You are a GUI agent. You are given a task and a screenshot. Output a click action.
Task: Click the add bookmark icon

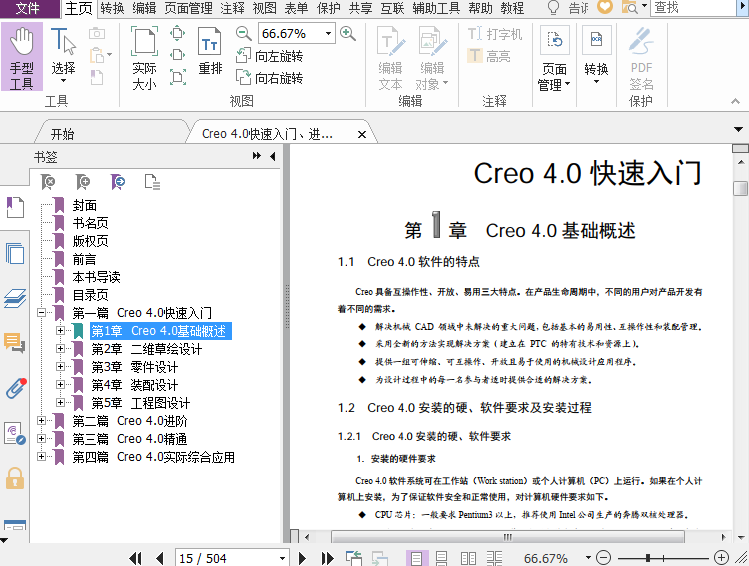tap(83, 182)
